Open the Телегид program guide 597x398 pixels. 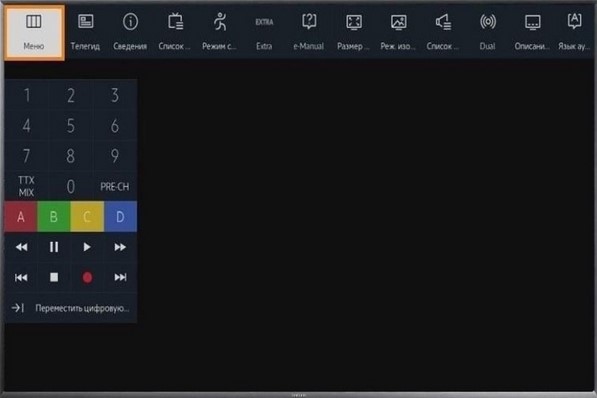click(x=85, y=32)
